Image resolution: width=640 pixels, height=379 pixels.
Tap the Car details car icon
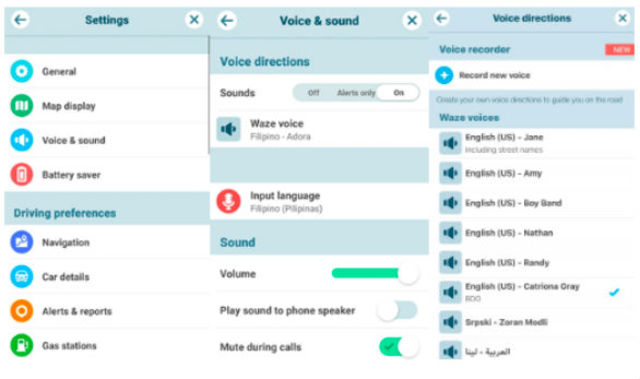(22, 277)
